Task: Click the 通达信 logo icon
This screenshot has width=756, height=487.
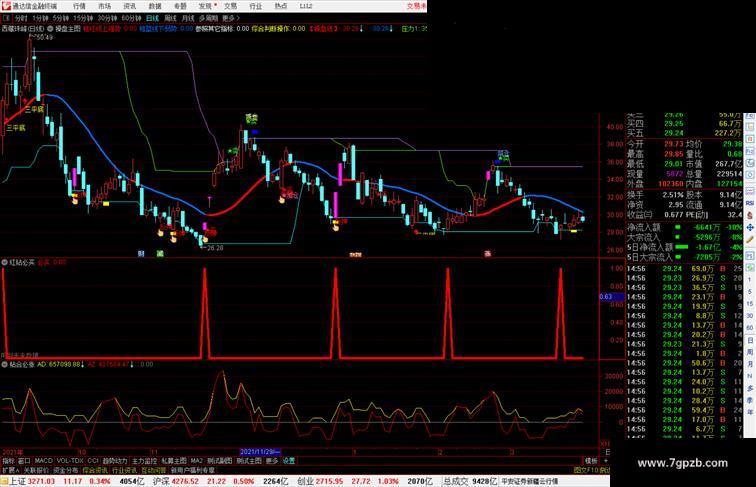Action: point(6,6)
